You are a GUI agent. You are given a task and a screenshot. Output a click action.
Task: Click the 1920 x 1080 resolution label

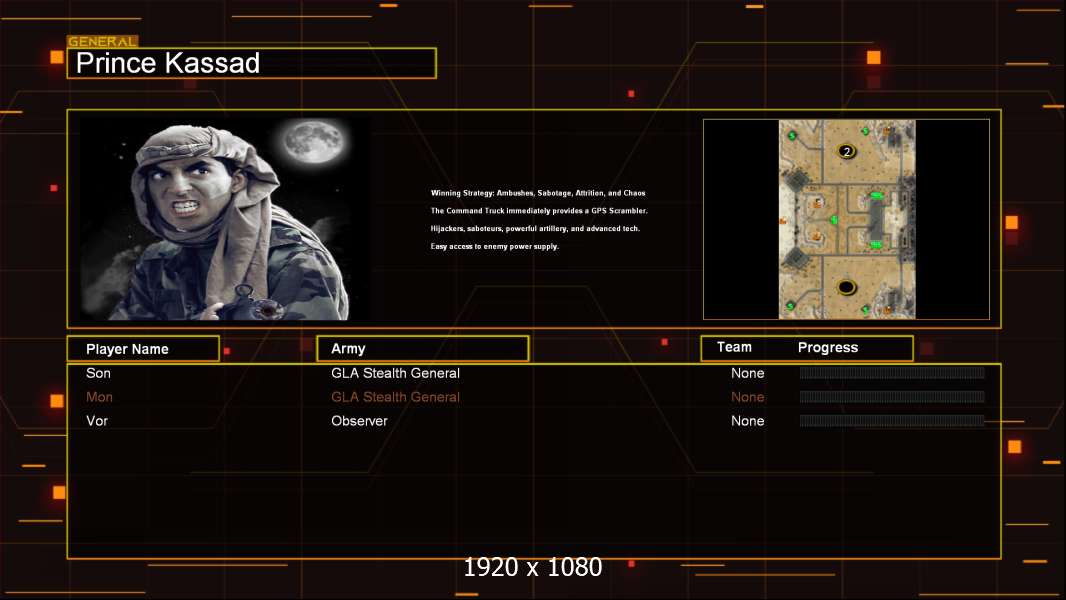[533, 567]
